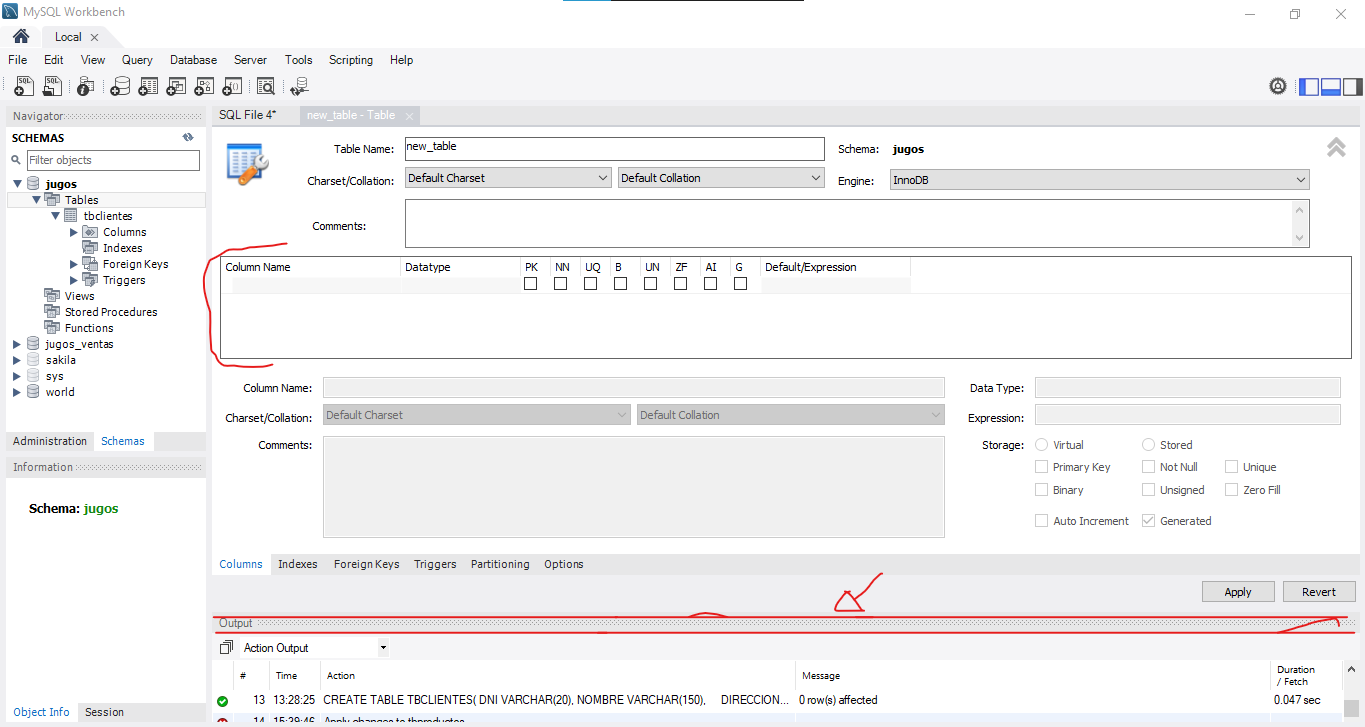The height and width of the screenshot is (727, 1365).
Task: Collapse the jugos schema node
Action: click(x=18, y=184)
